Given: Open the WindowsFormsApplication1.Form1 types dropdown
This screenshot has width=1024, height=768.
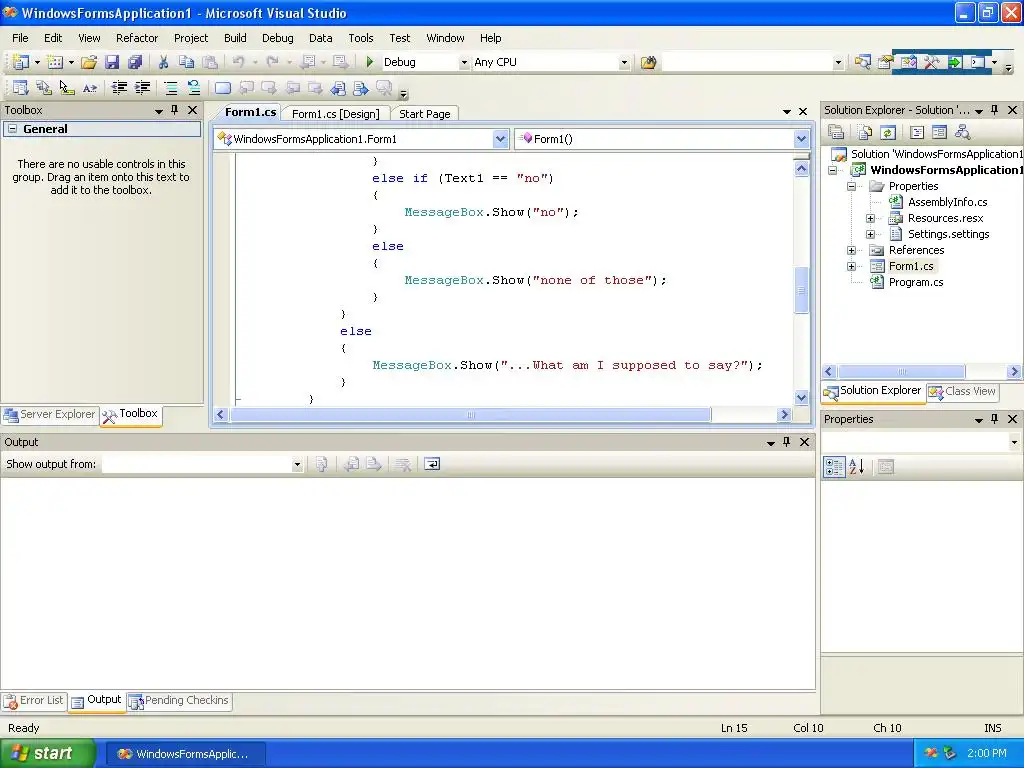Looking at the screenshot, I should (500, 139).
